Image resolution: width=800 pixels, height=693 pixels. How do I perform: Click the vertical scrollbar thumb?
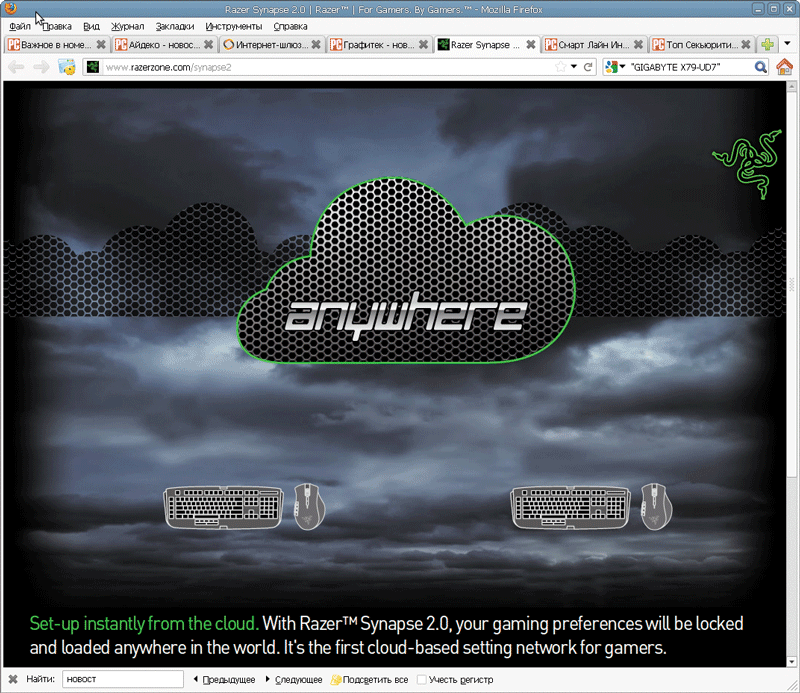(791, 284)
